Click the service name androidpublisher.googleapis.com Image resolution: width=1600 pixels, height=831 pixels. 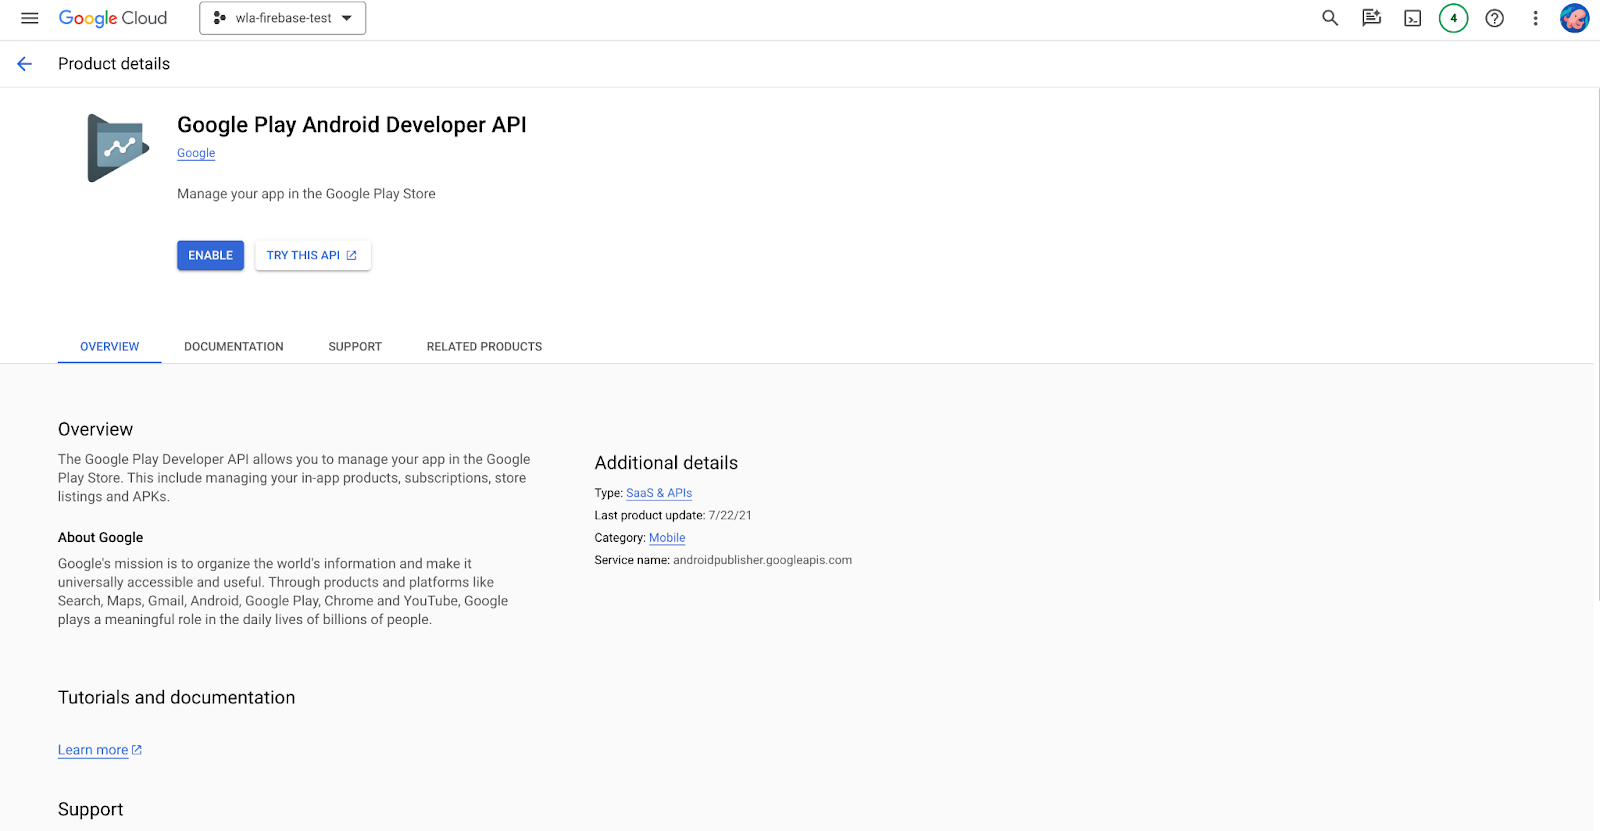[x=762, y=560]
